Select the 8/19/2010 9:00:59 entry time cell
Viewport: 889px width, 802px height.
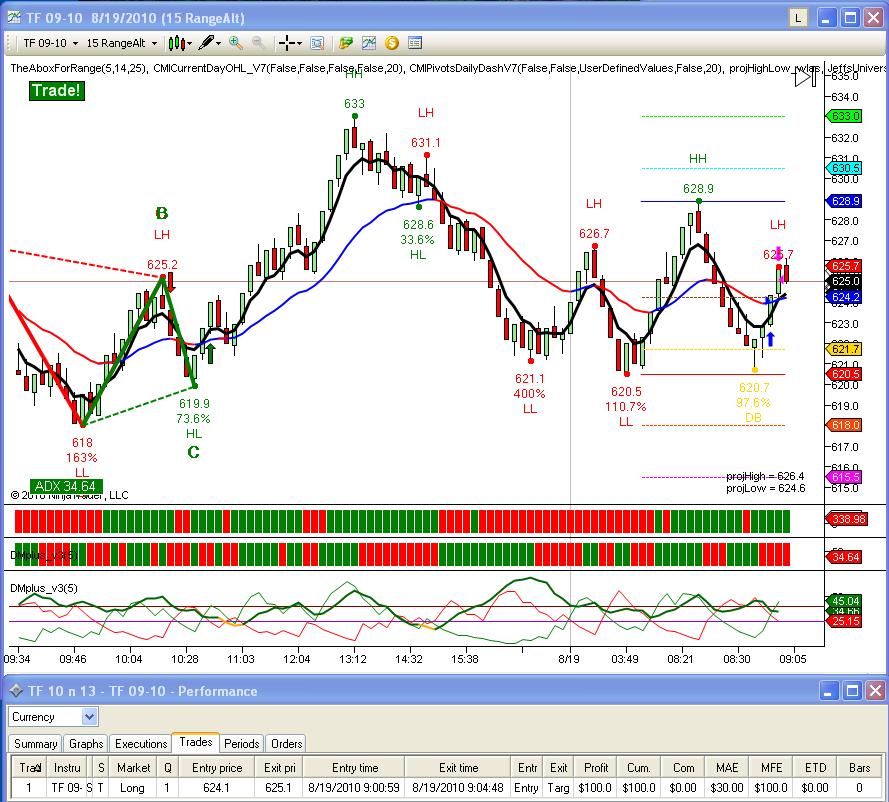tap(354, 788)
